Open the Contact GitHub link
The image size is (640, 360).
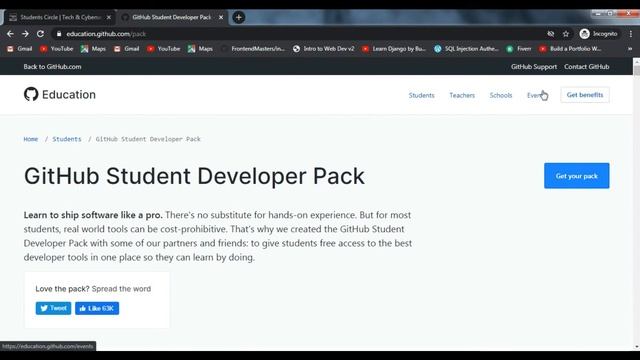click(587, 67)
